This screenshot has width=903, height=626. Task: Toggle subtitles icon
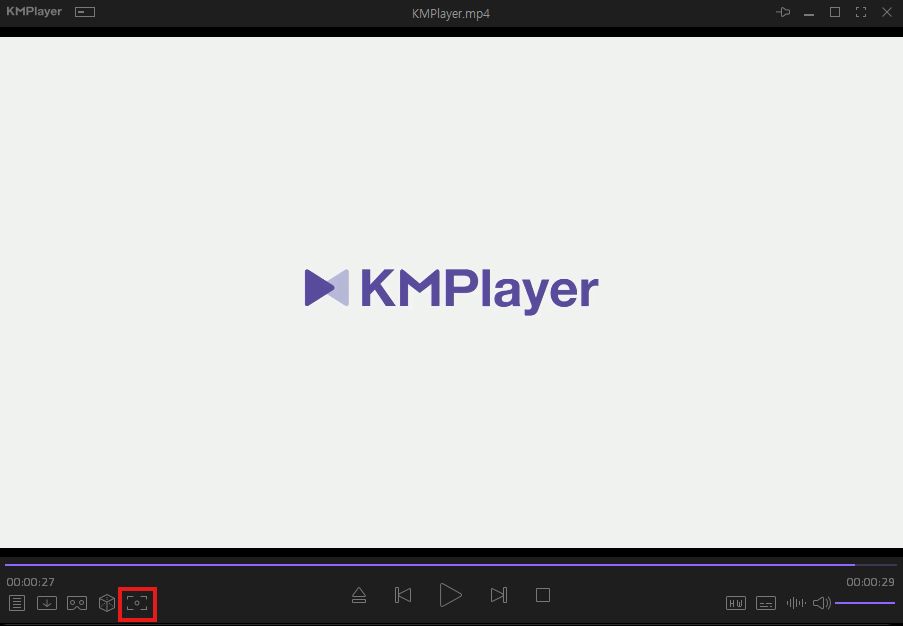click(766, 603)
